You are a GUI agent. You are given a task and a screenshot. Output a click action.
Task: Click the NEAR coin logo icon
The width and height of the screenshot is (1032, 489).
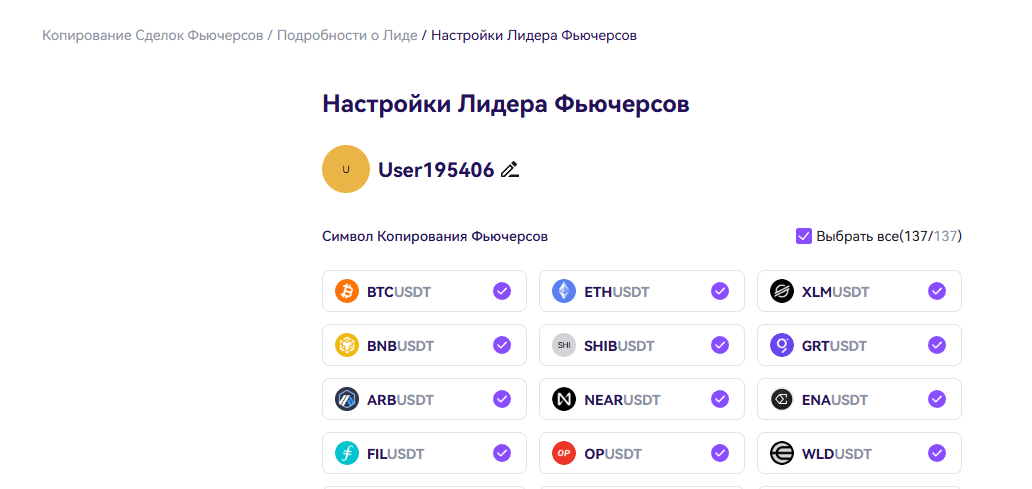[564, 399]
